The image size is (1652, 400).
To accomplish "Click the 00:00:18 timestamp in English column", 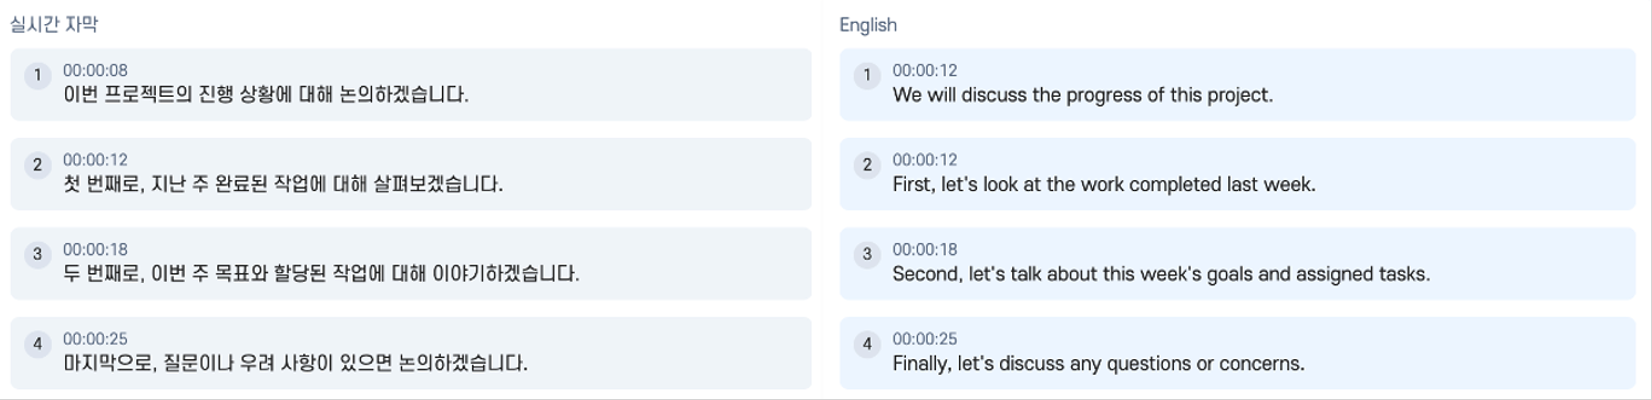I will (924, 249).
